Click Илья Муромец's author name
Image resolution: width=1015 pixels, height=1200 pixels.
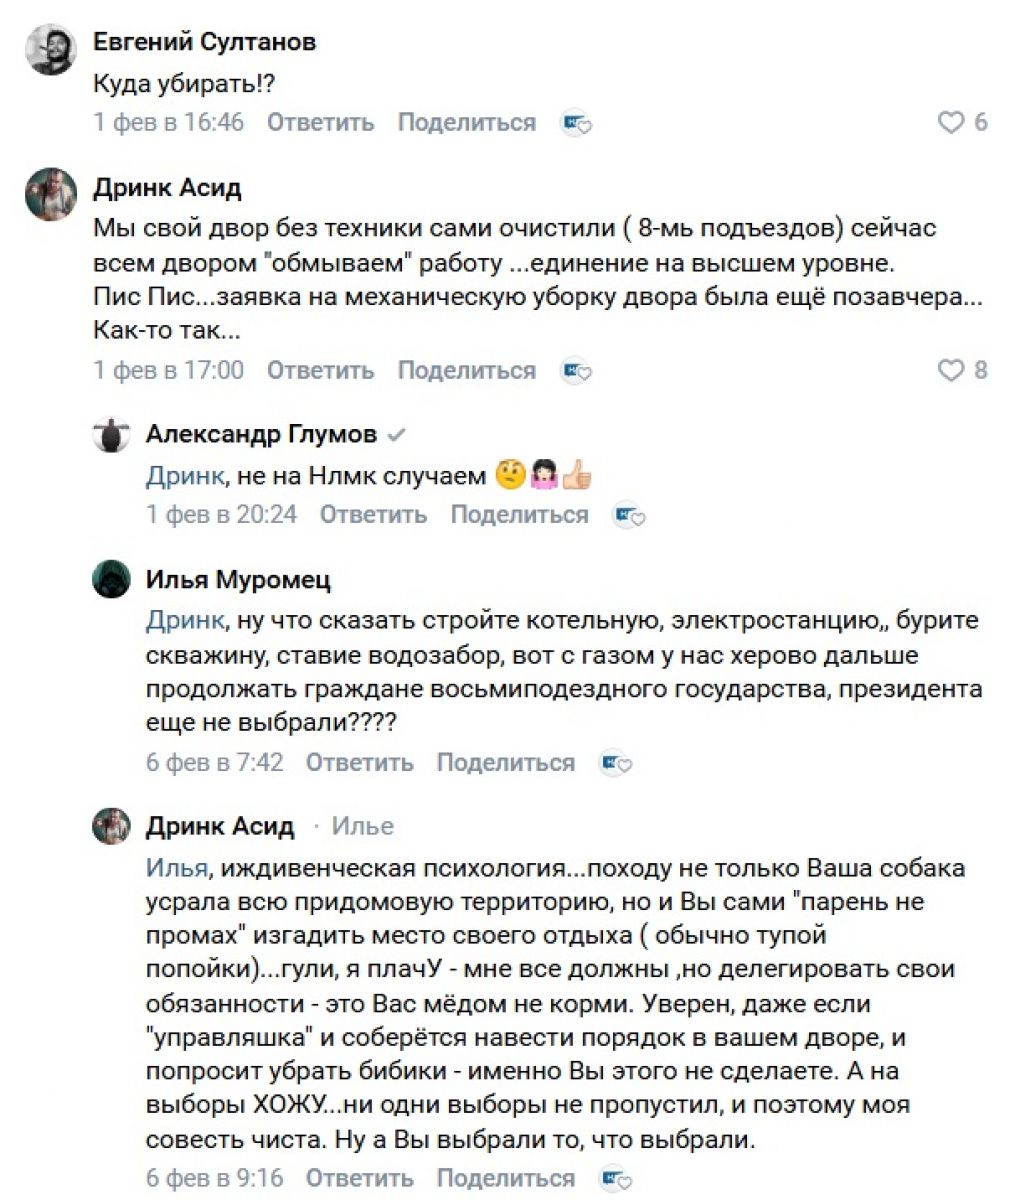pos(238,580)
